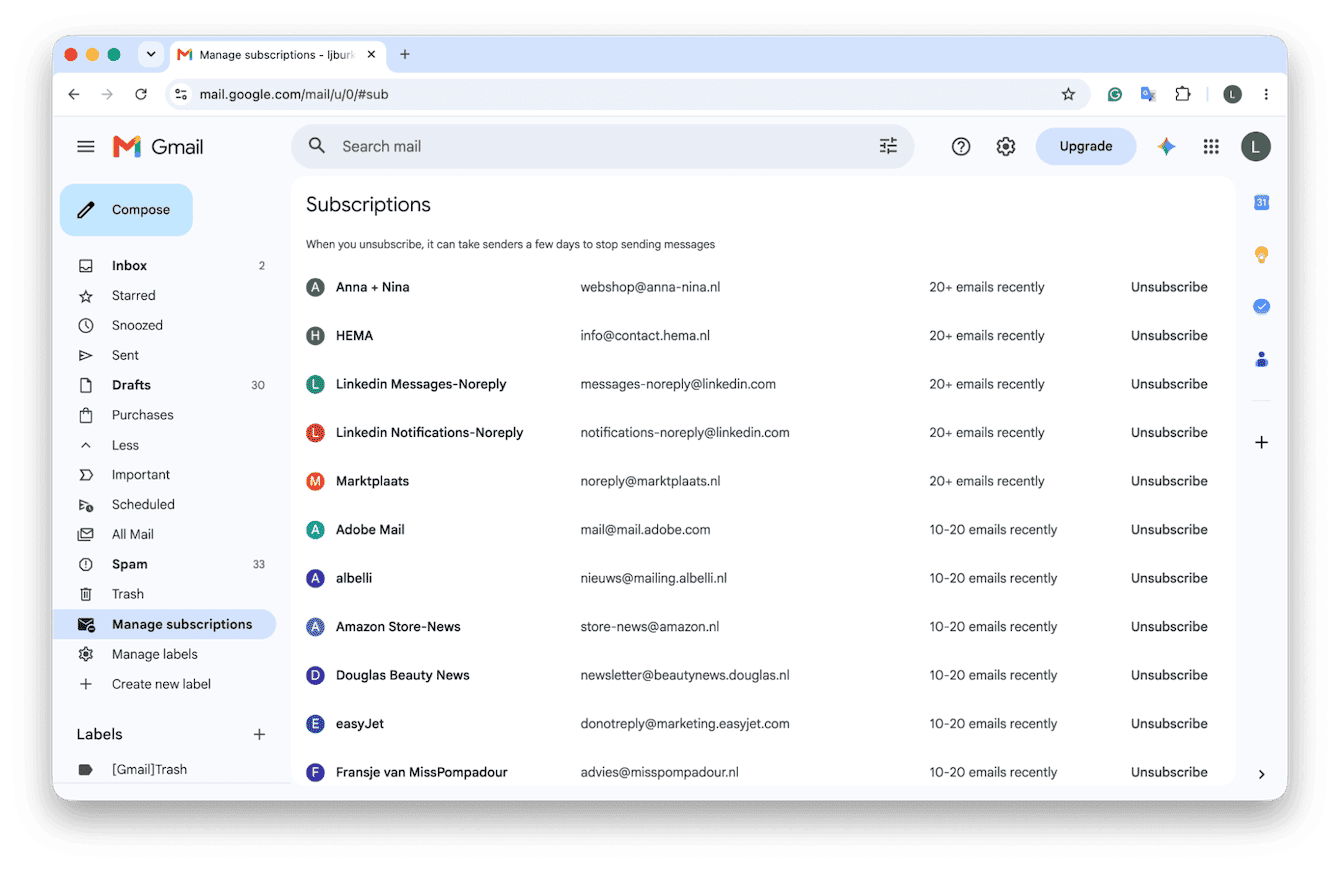Bookmark this page with the star icon
The height and width of the screenshot is (870, 1340).
(1068, 94)
